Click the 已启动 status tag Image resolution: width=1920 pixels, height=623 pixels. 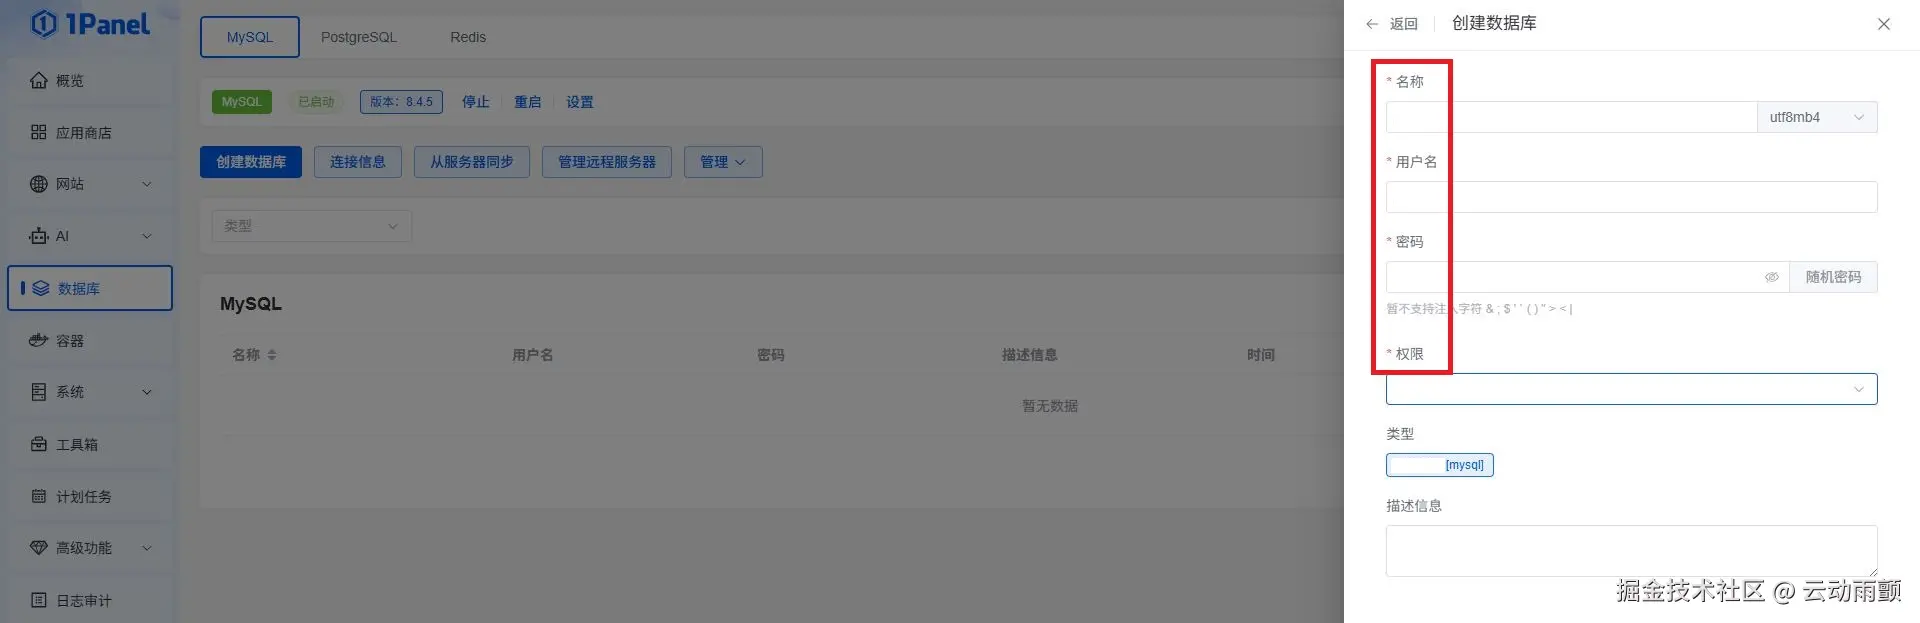316,102
